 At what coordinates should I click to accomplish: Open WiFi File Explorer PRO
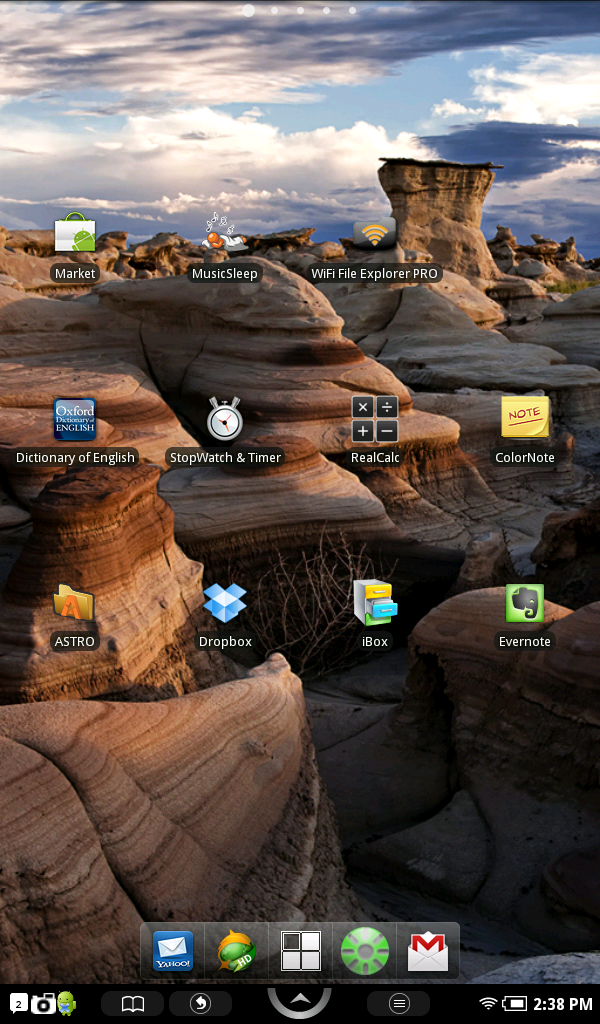374,234
